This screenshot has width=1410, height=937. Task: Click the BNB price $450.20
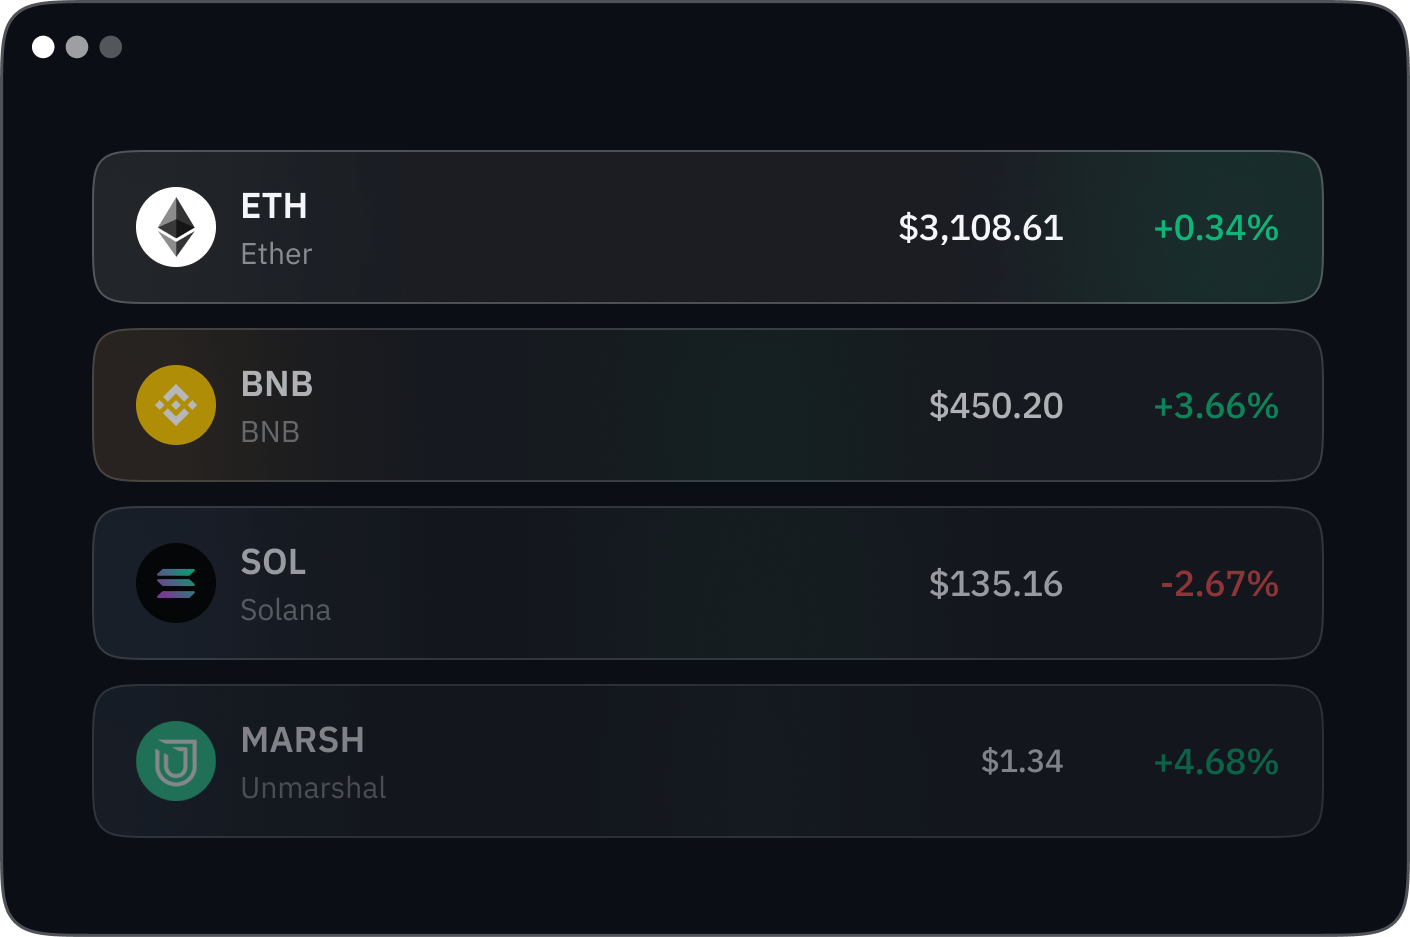(995, 406)
